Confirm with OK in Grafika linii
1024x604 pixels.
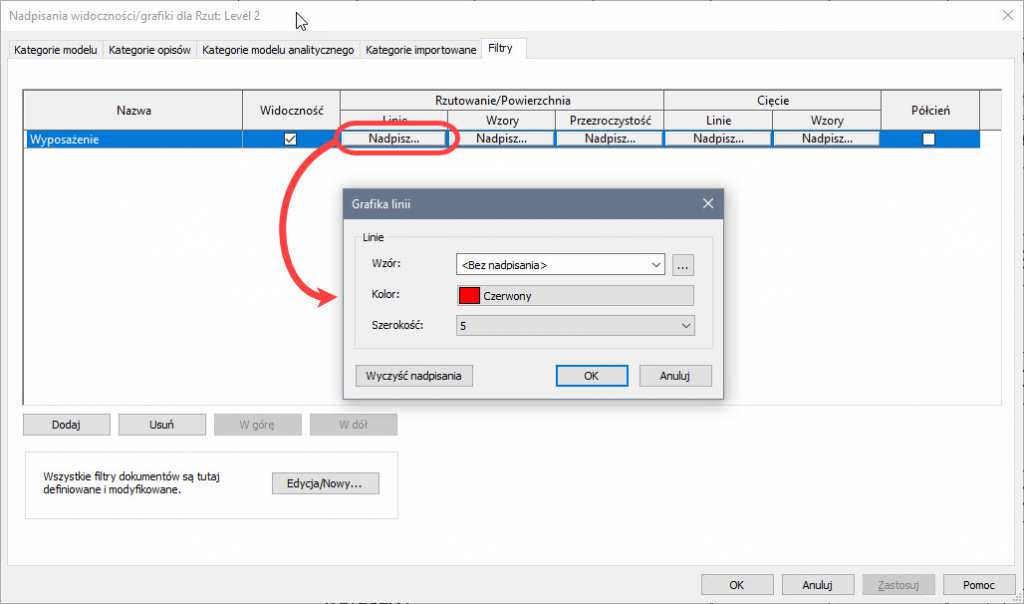click(591, 376)
